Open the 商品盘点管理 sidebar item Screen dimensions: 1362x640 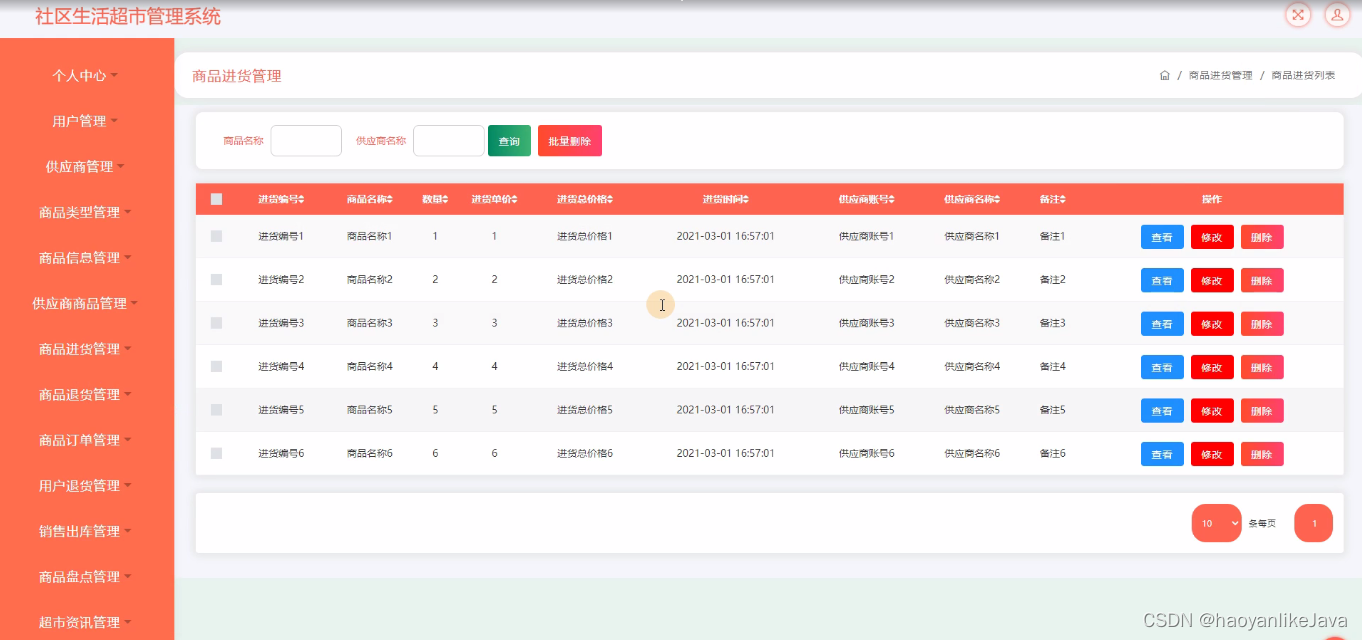point(86,576)
